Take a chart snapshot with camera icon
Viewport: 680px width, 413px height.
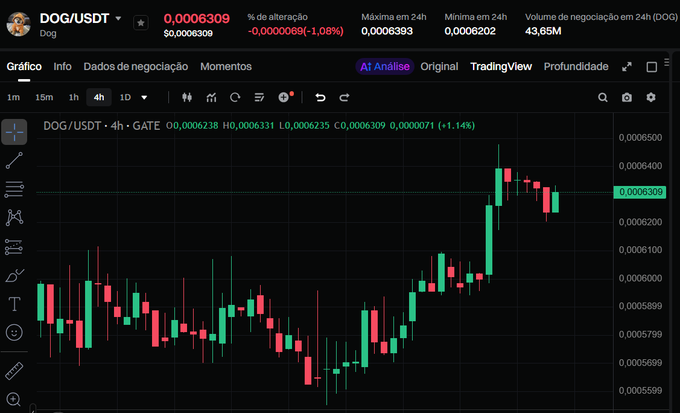pyautogui.click(x=627, y=97)
